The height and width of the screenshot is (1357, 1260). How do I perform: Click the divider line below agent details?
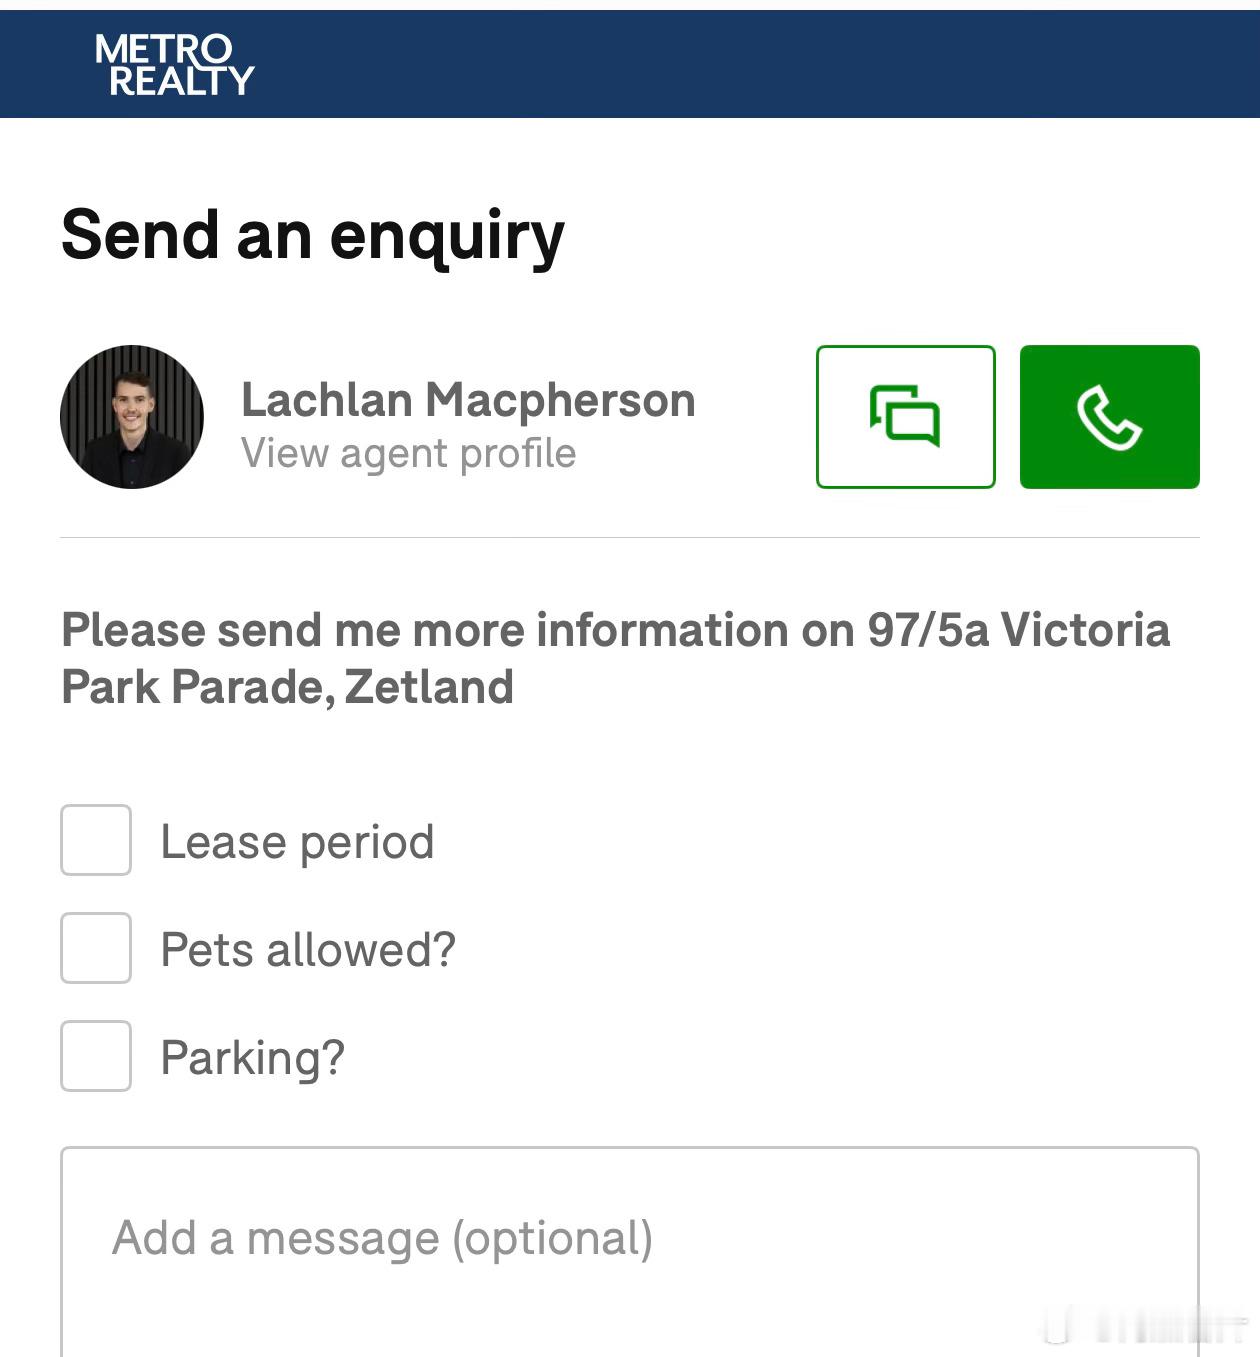pyautogui.click(x=630, y=538)
